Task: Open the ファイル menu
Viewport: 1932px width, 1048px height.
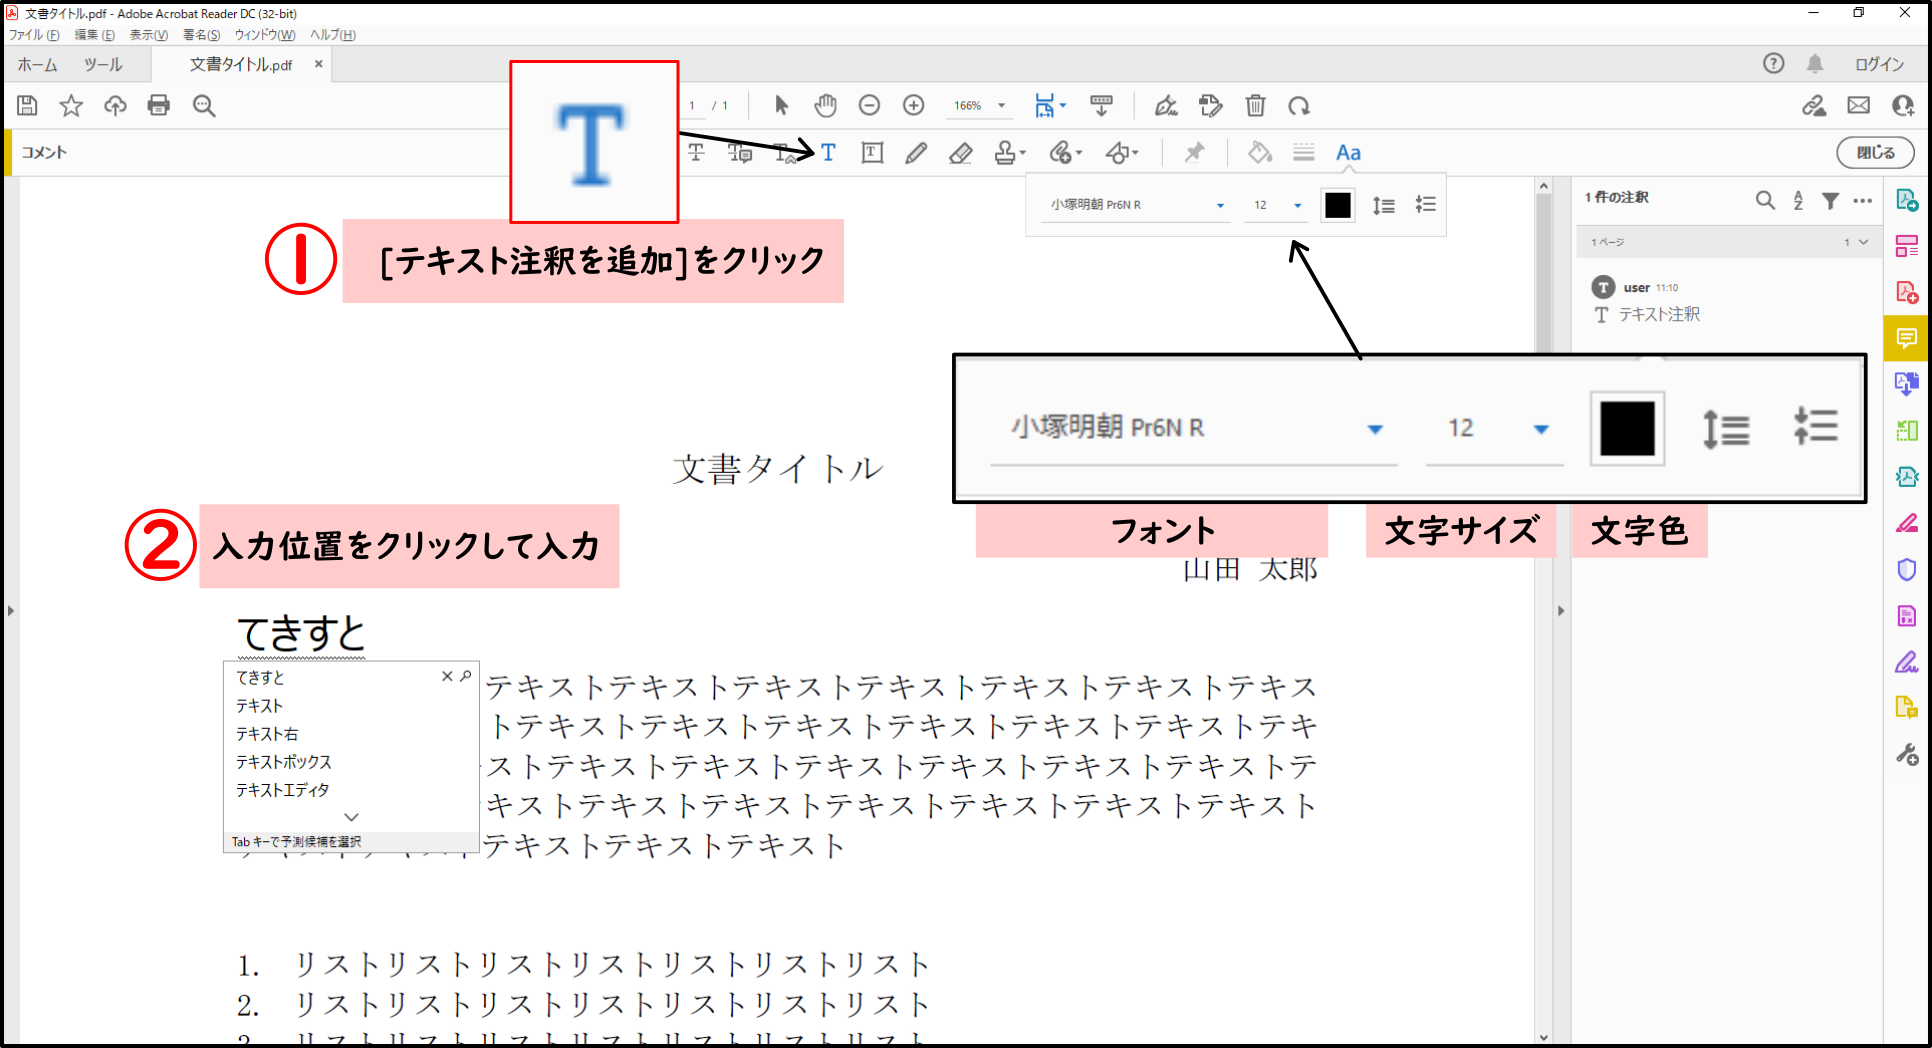Action: 34,35
